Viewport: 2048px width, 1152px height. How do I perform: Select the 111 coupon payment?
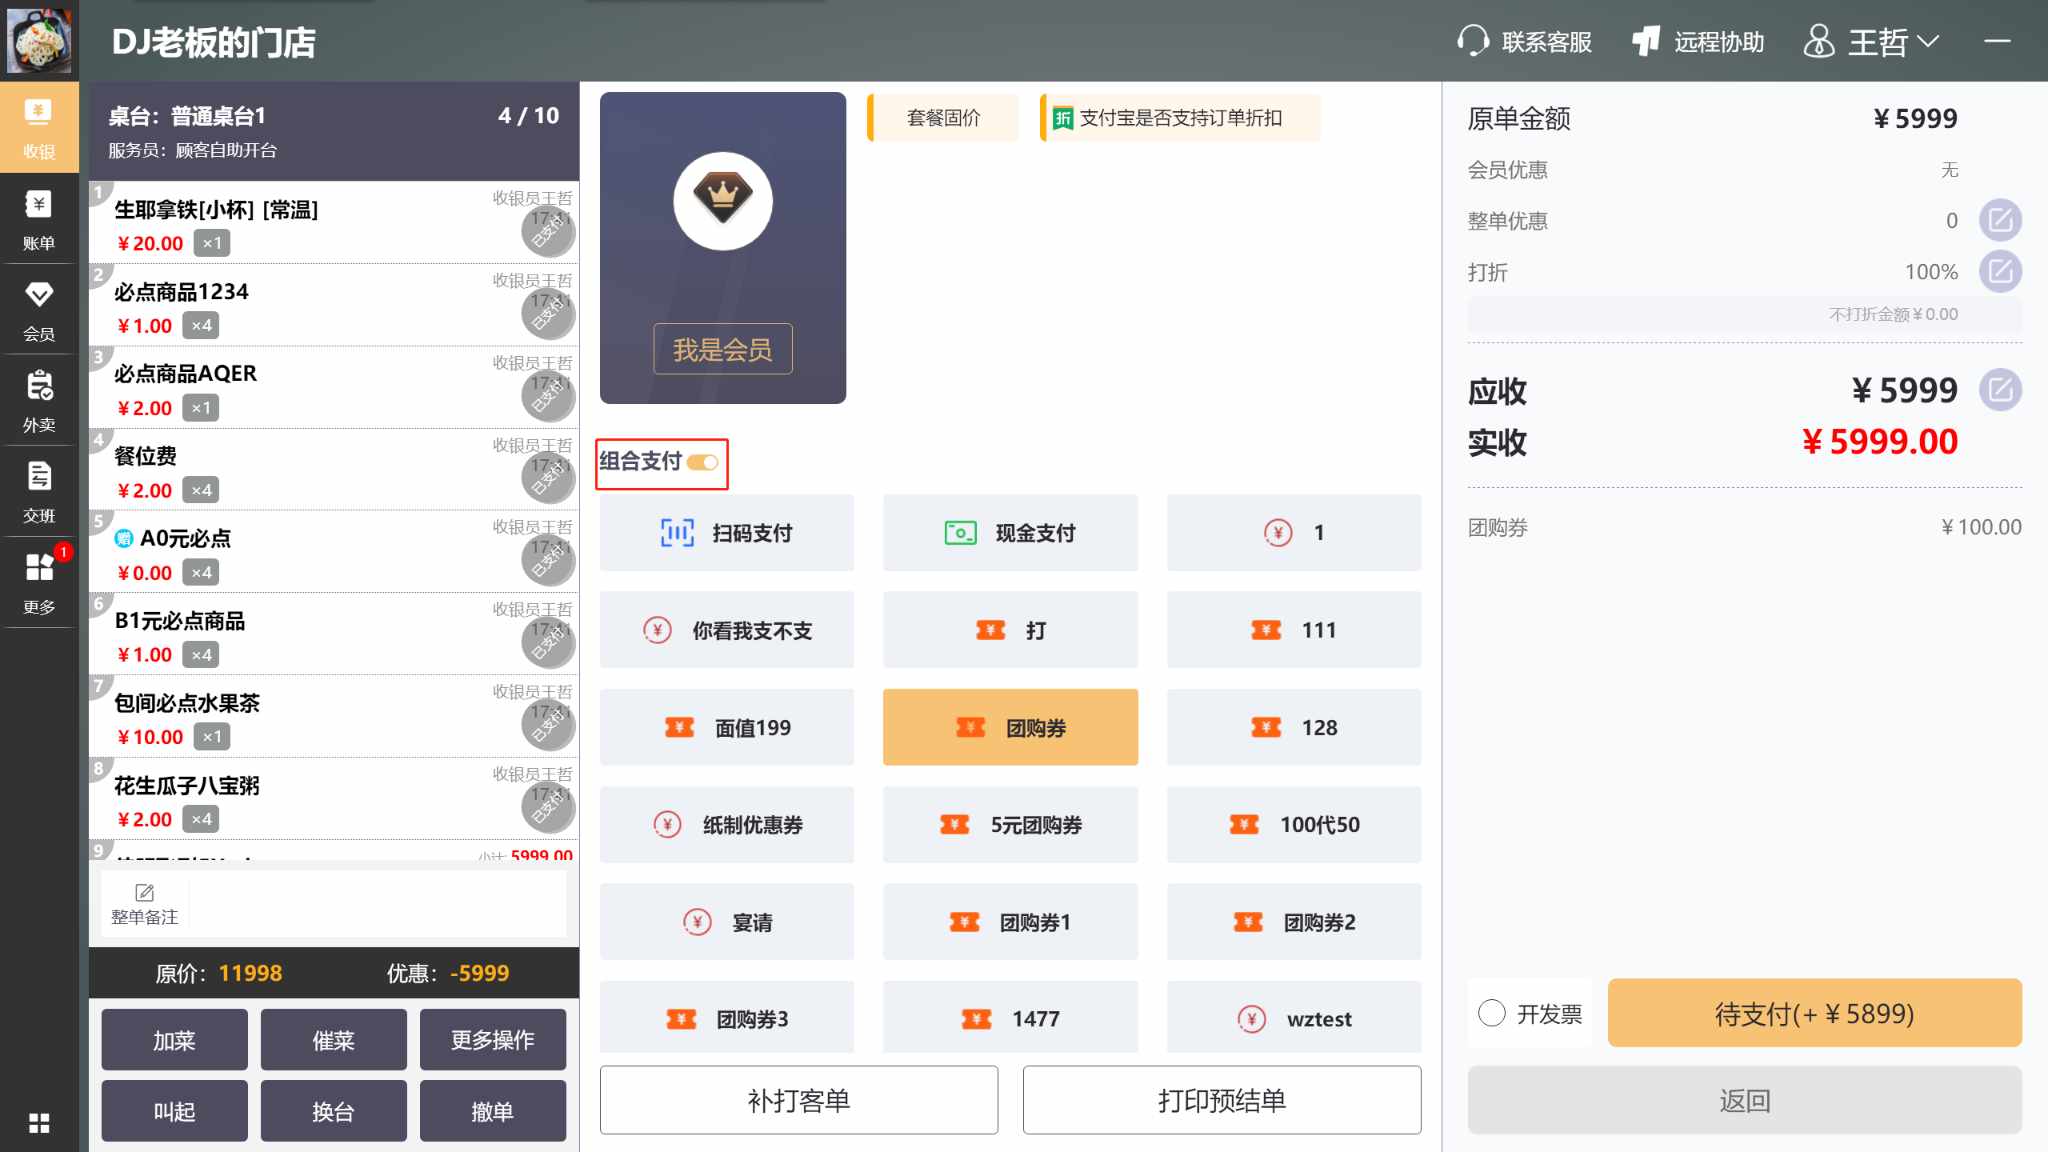point(1294,630)
